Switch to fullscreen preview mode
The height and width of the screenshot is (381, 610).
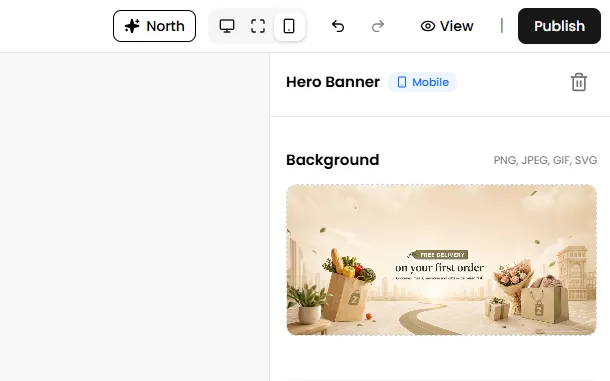(258, 26)
